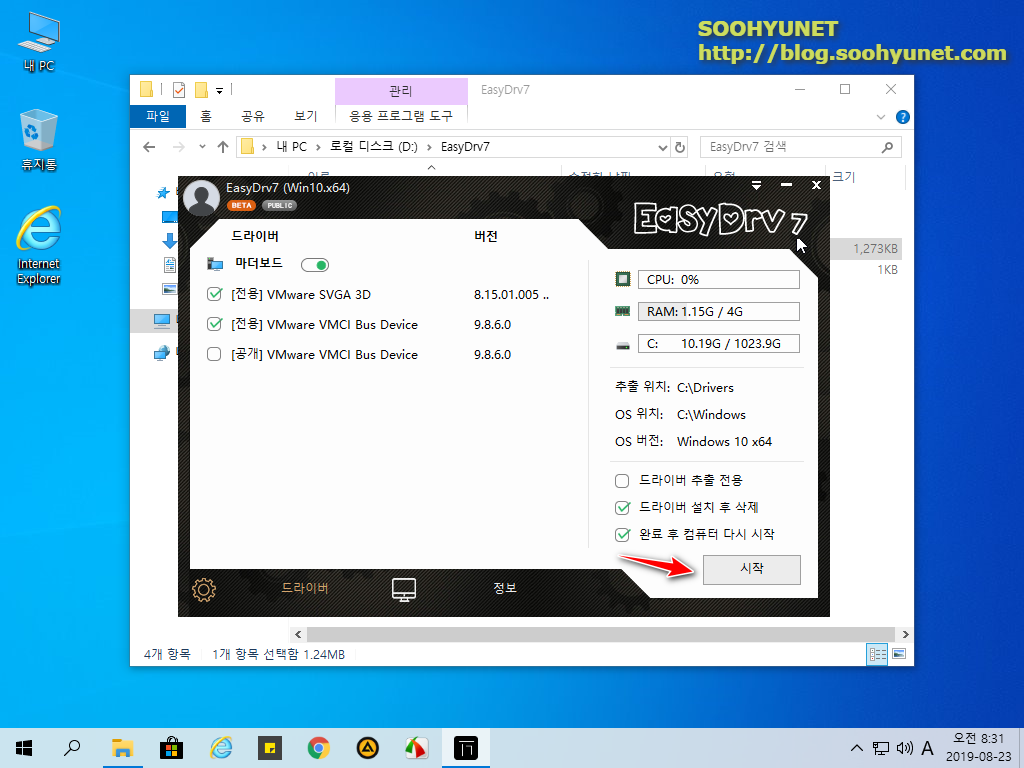Image resolution: width=1024 pixels, height=768 pixels.
Task: Expand the Explorer ribbon chevron
Action: (880, 118)
